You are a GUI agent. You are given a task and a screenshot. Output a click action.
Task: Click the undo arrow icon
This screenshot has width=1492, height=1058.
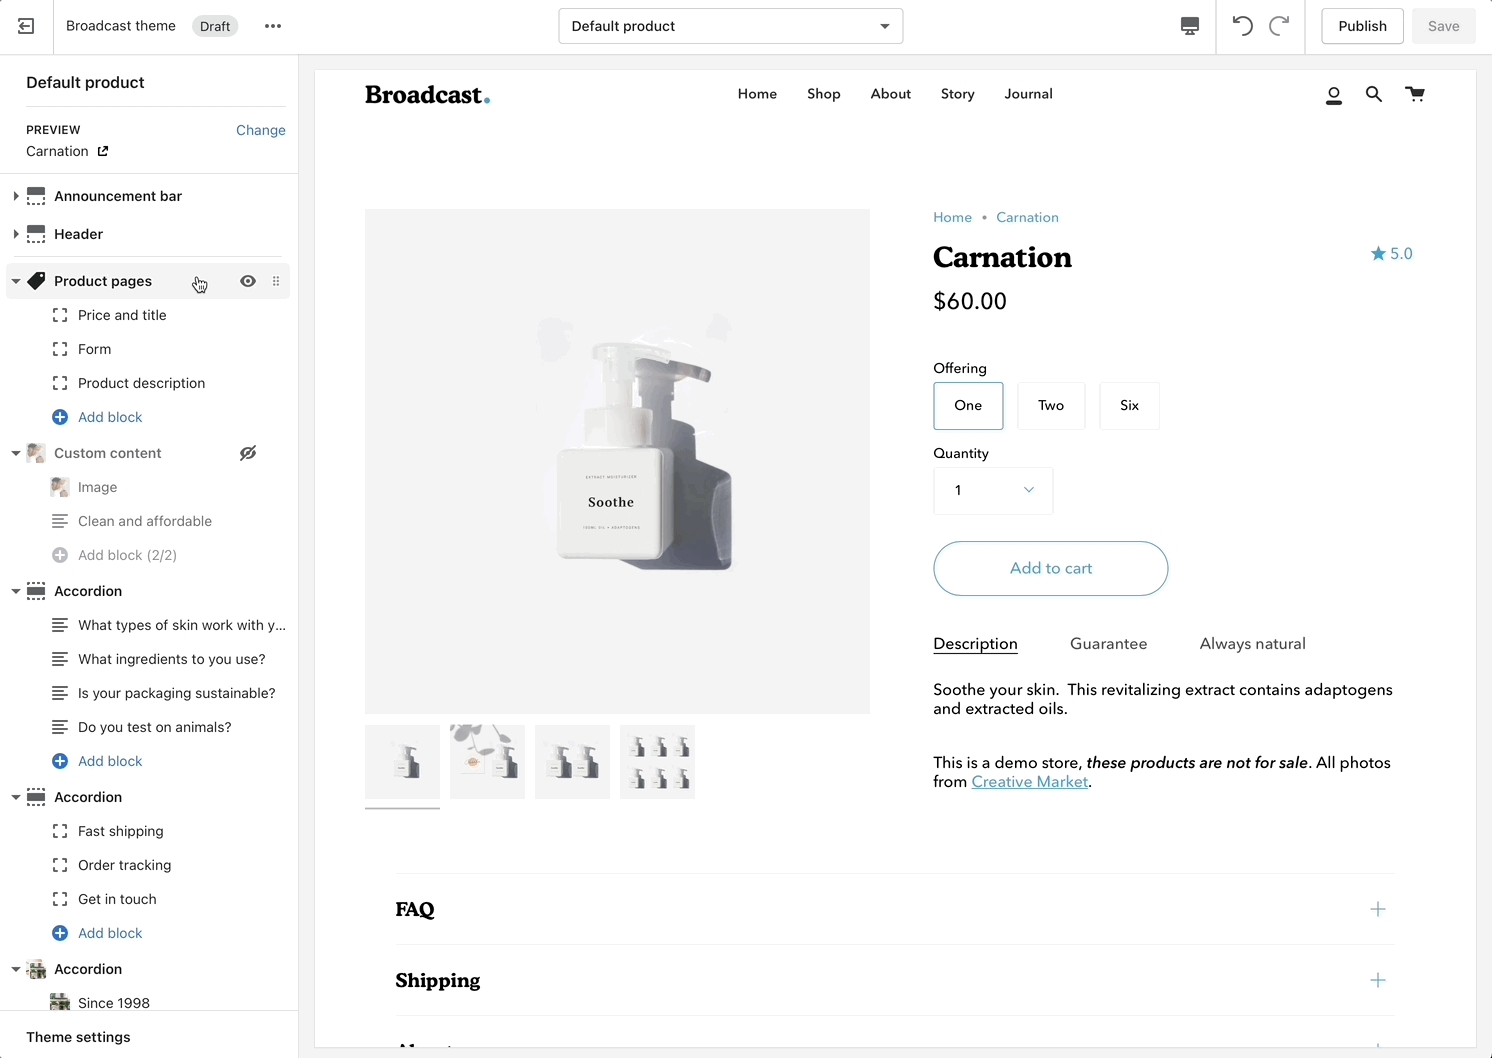coord(1242,26)
